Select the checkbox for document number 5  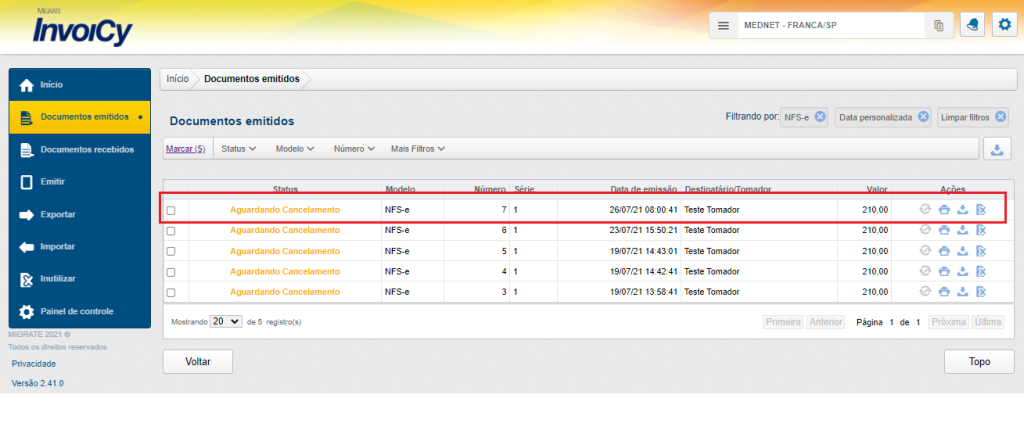point(171,252)
